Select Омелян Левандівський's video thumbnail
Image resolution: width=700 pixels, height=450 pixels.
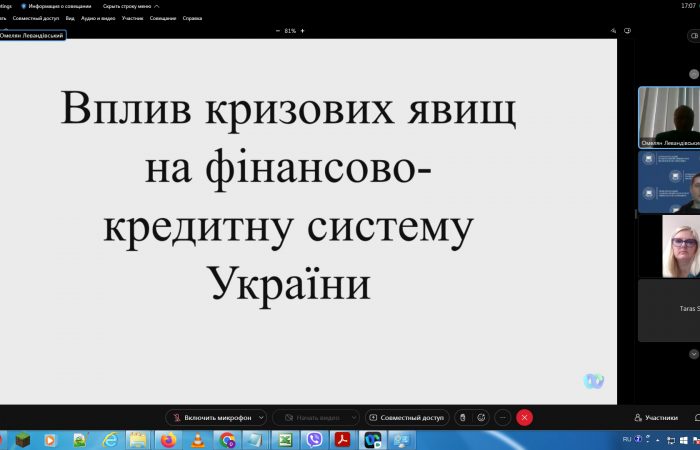[x=669, y=117]
